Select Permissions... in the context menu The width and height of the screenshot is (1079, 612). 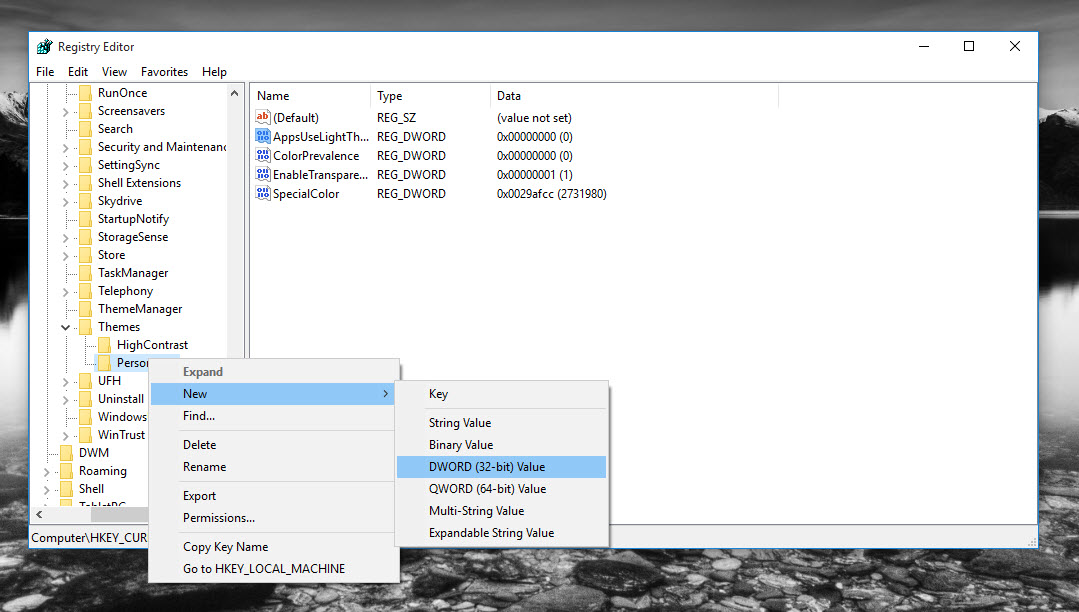tap(218, 518)
